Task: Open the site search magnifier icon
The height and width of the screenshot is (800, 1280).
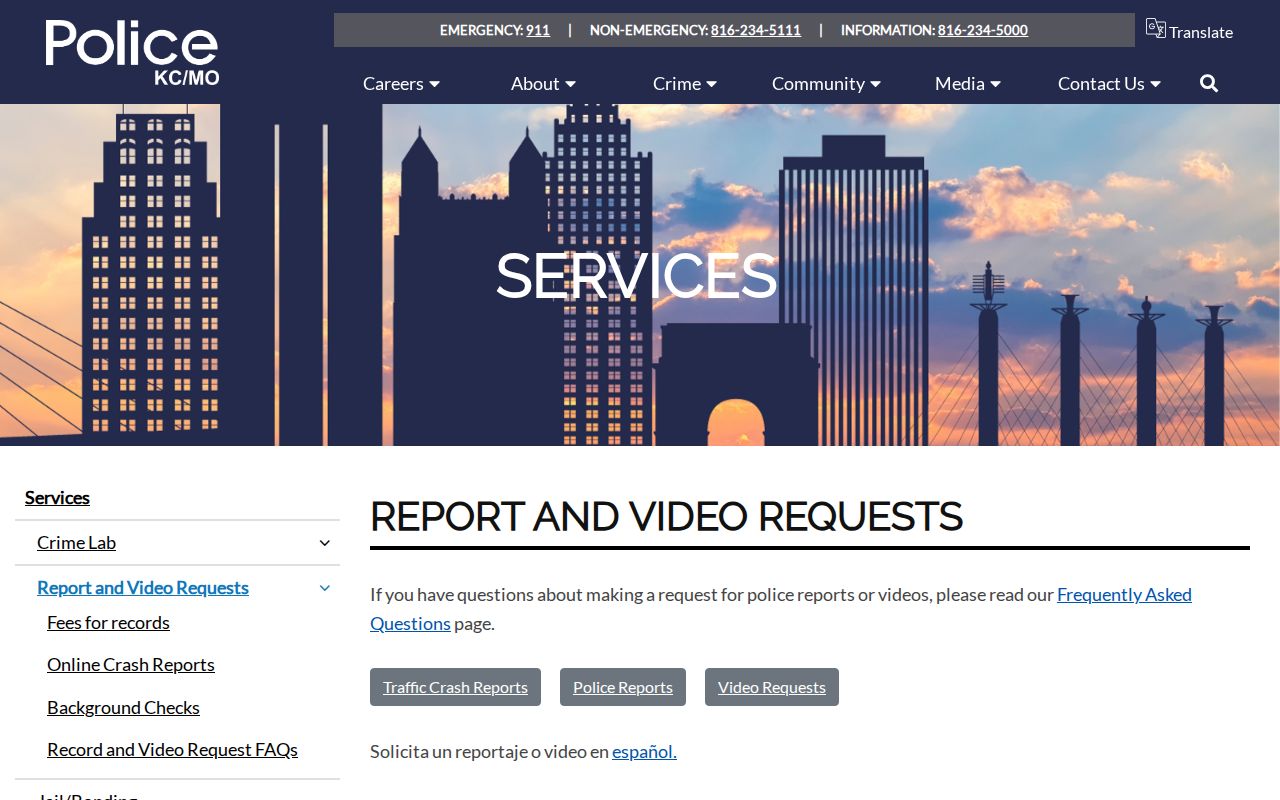Action: [1209, 84]
